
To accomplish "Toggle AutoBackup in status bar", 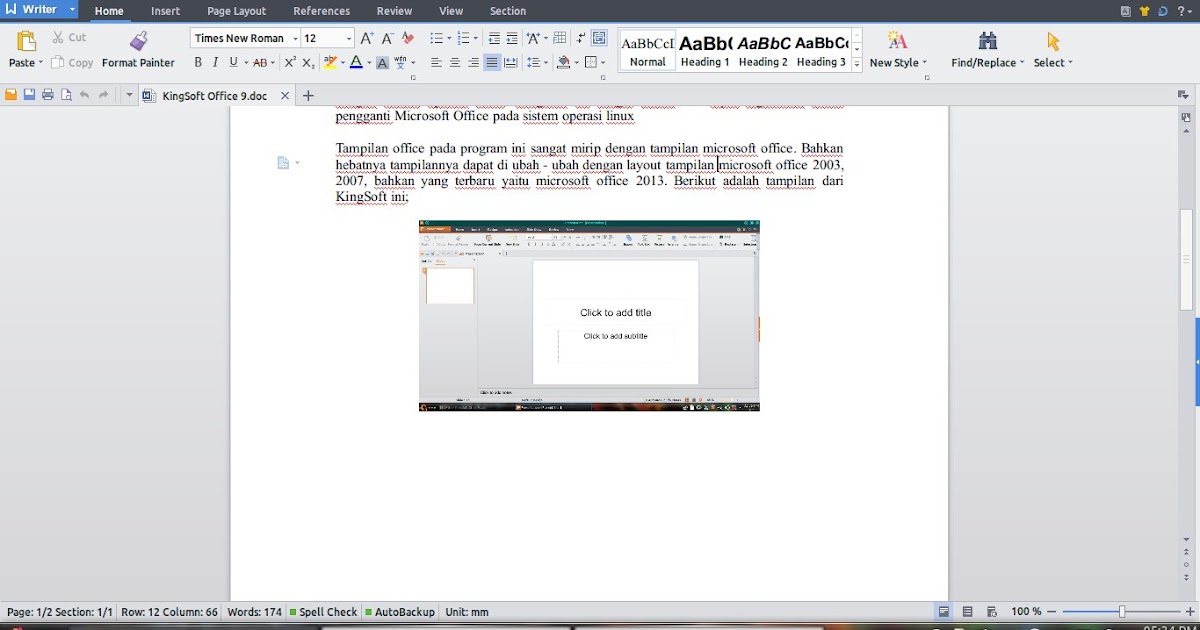I will pos(400,611).
